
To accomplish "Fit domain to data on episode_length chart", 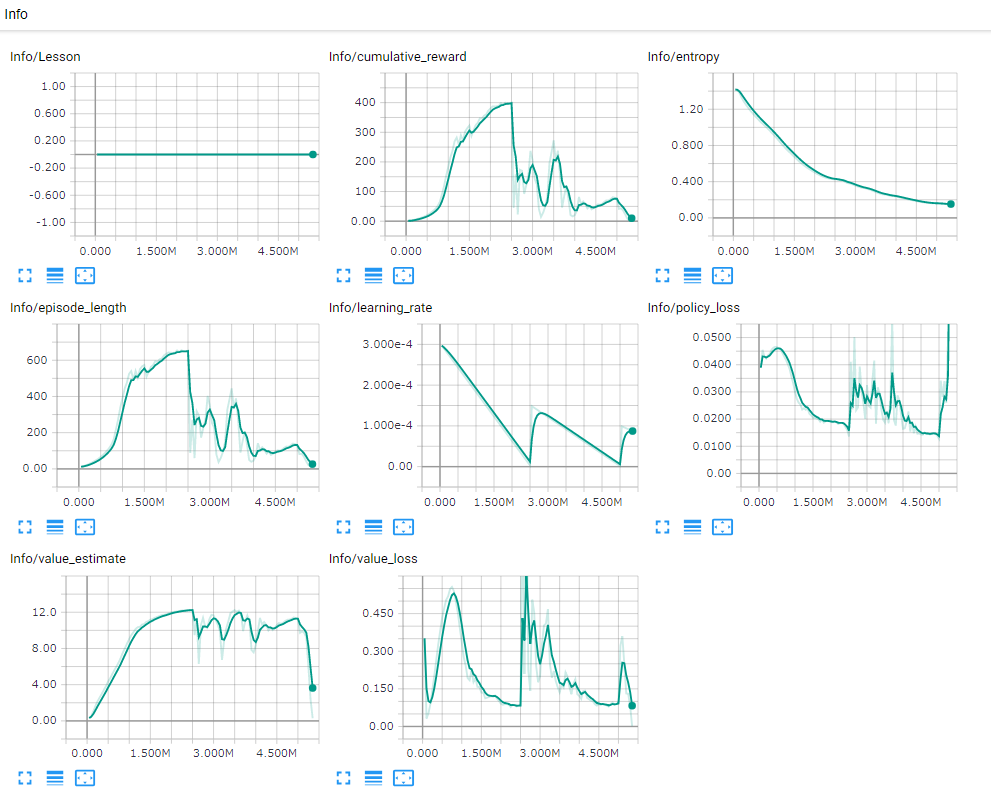I will pyautogui.click(x=85, y=527).
